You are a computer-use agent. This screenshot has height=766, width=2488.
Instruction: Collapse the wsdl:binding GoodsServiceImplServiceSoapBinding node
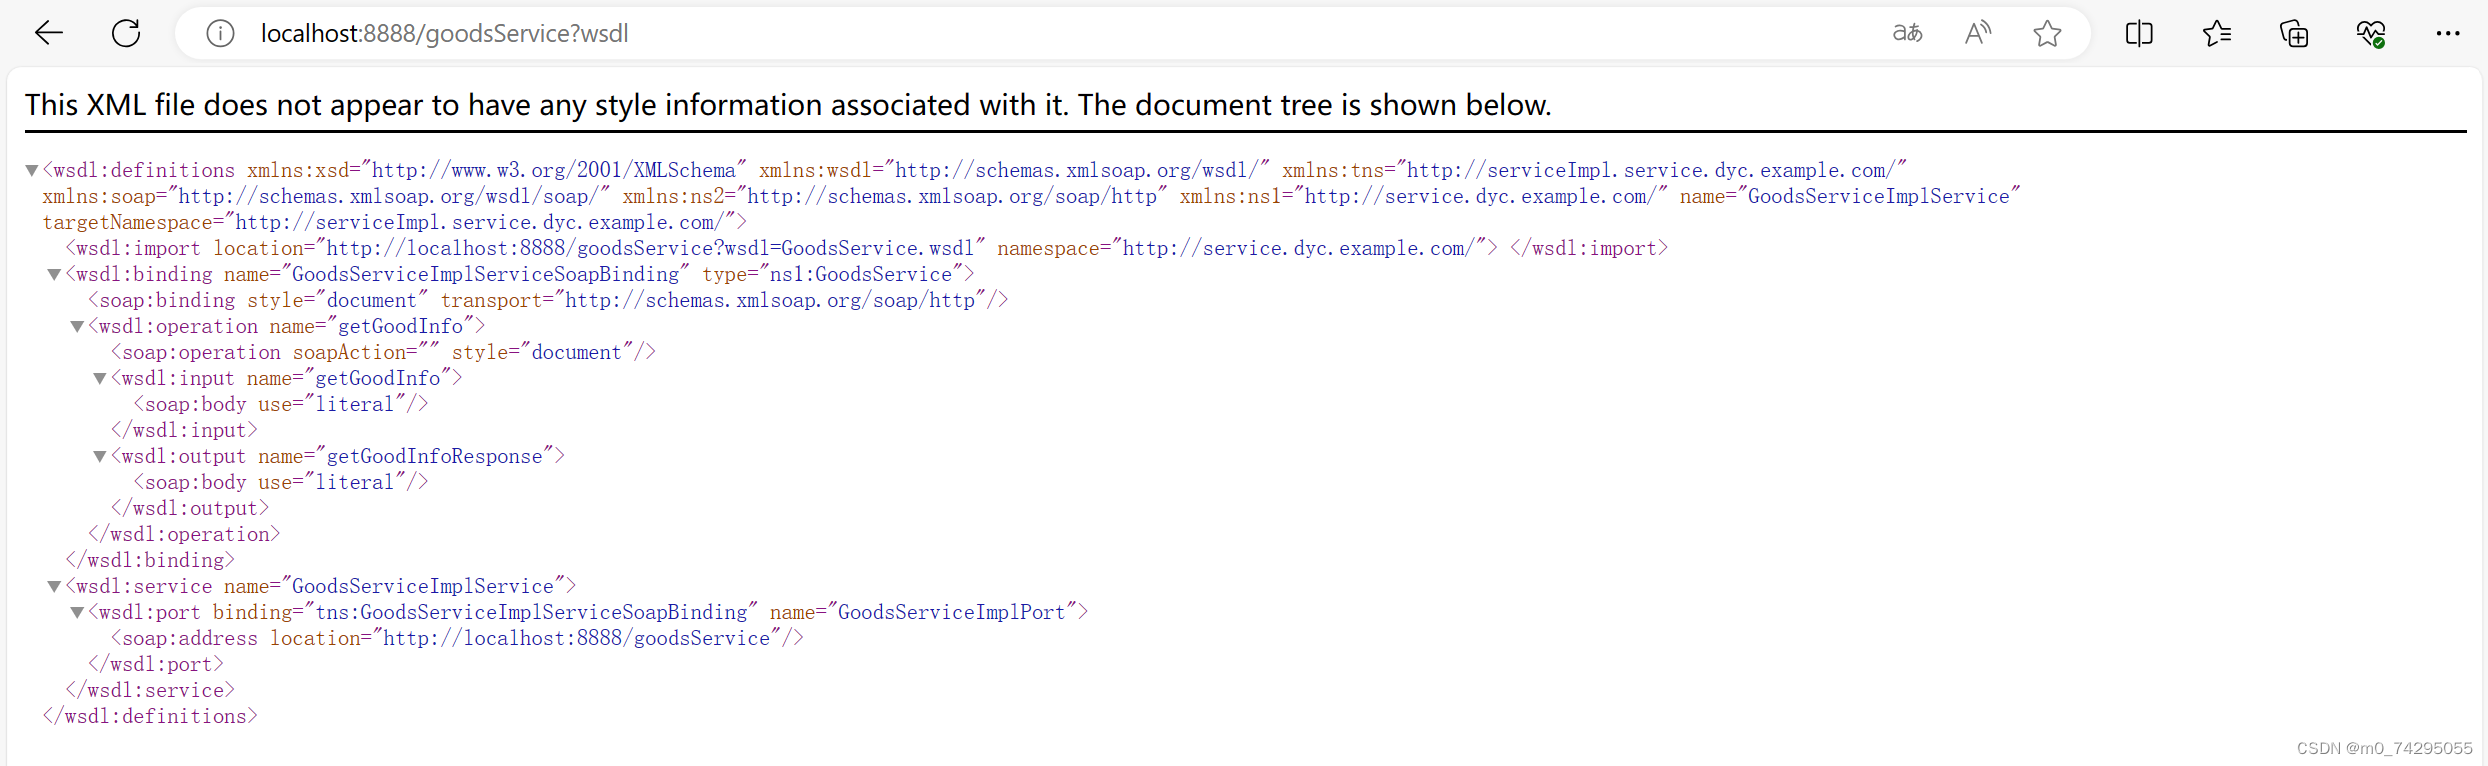55,275
